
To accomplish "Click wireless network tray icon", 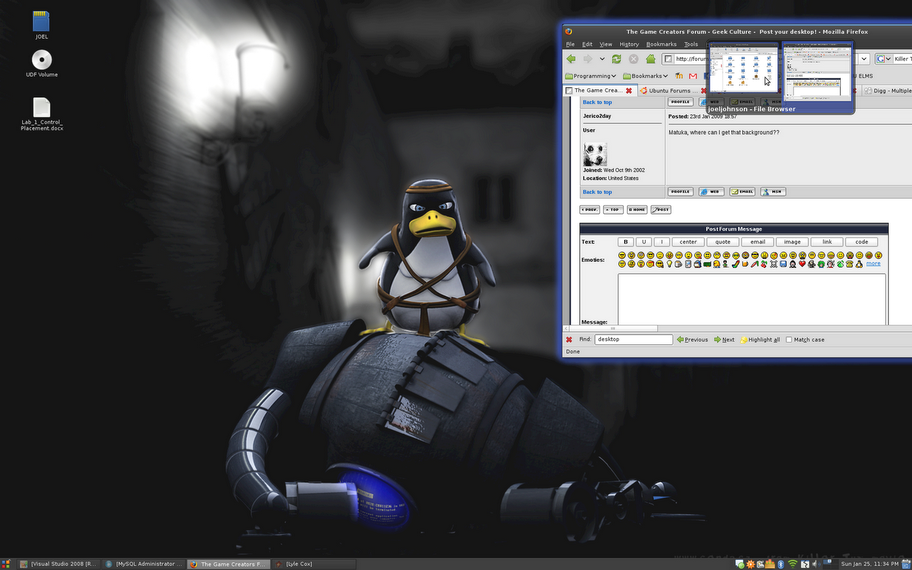I will [792, 564].
